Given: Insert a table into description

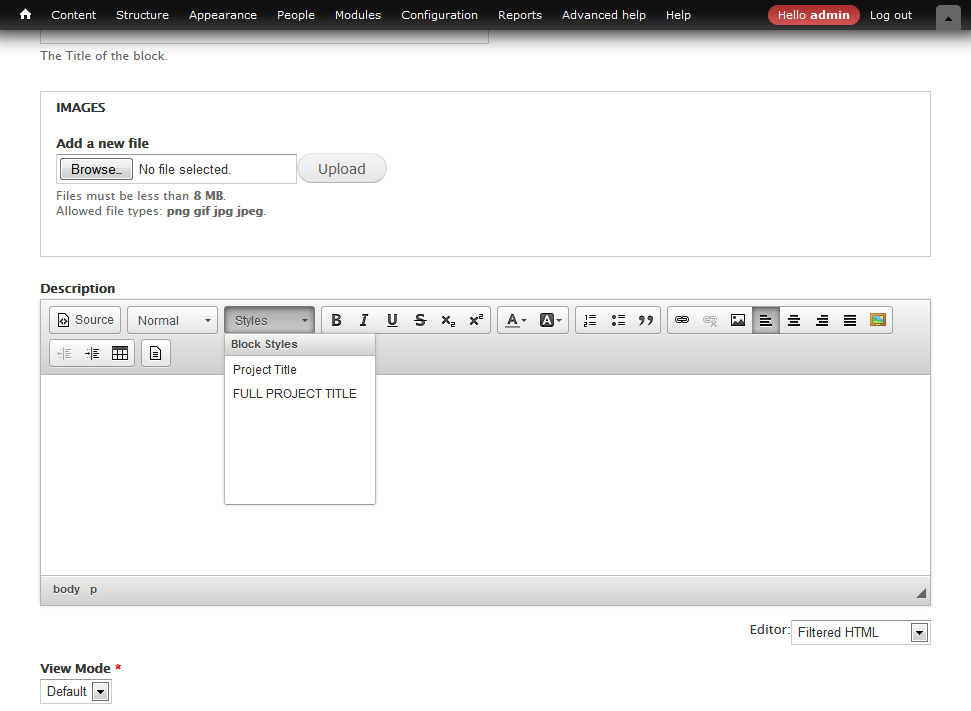Looking at the screenshot, I should click(x=120, y=353).
